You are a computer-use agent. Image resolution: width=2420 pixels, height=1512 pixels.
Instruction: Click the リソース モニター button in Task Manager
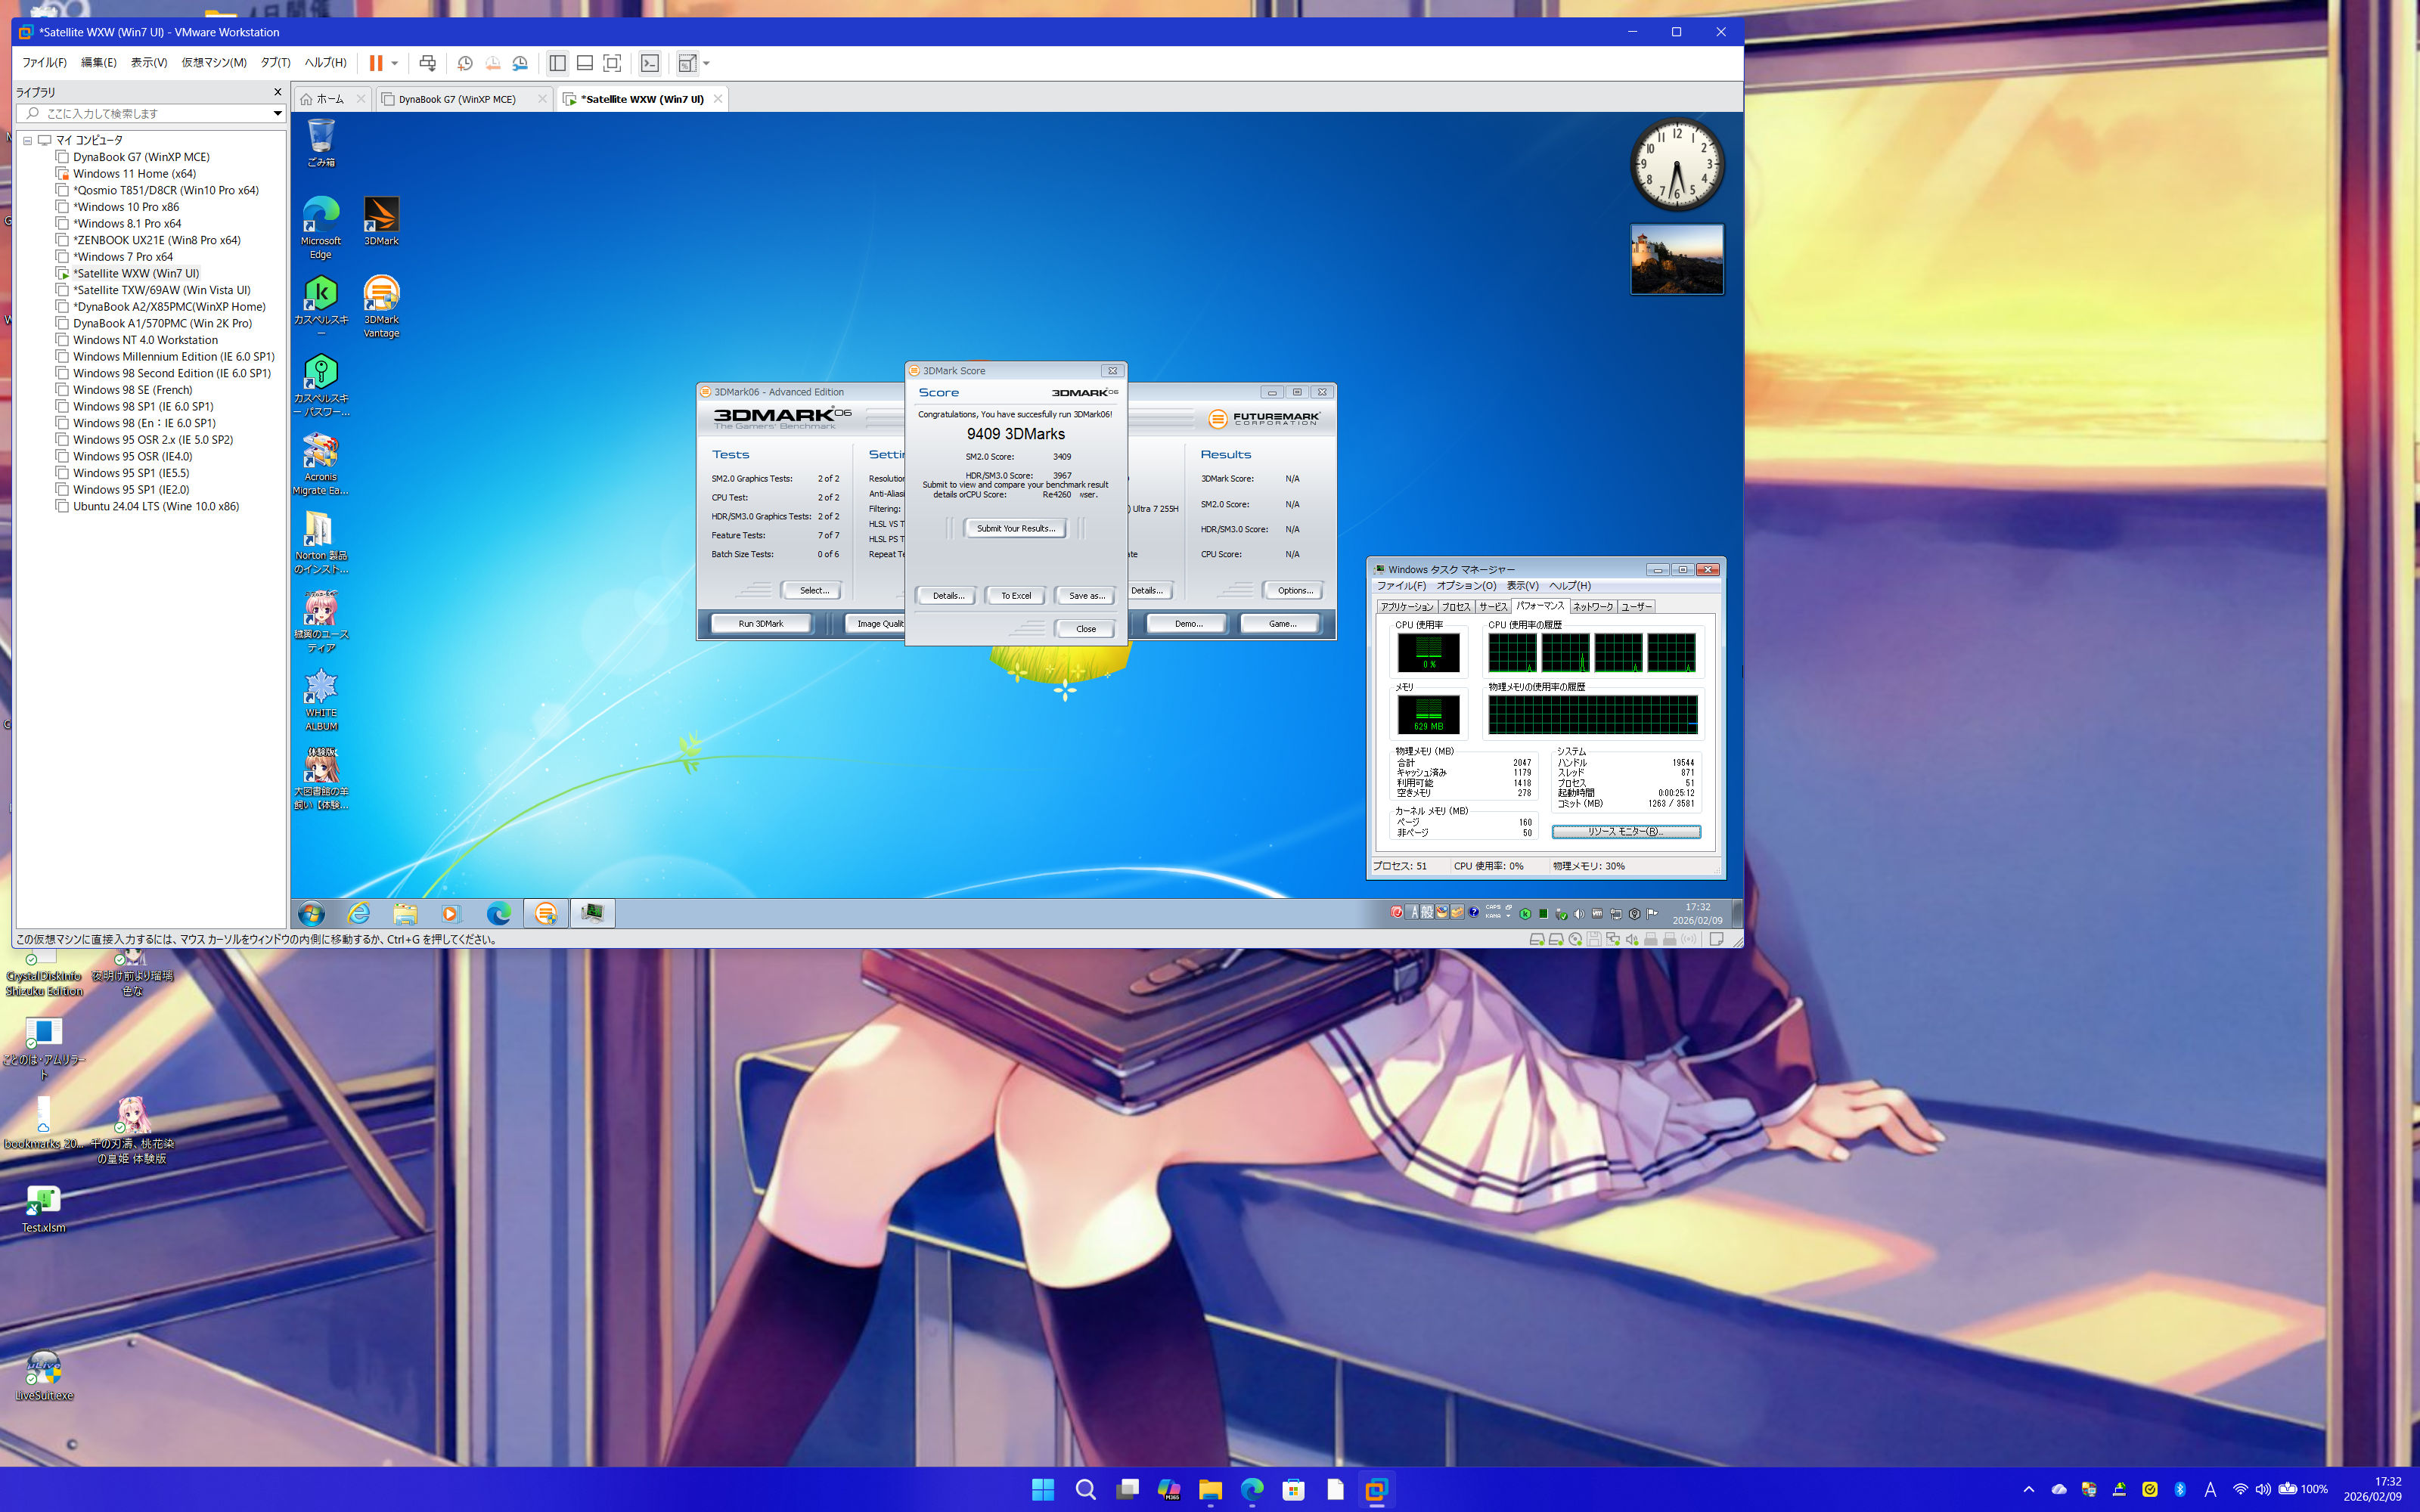click(x=1625, y=832)
